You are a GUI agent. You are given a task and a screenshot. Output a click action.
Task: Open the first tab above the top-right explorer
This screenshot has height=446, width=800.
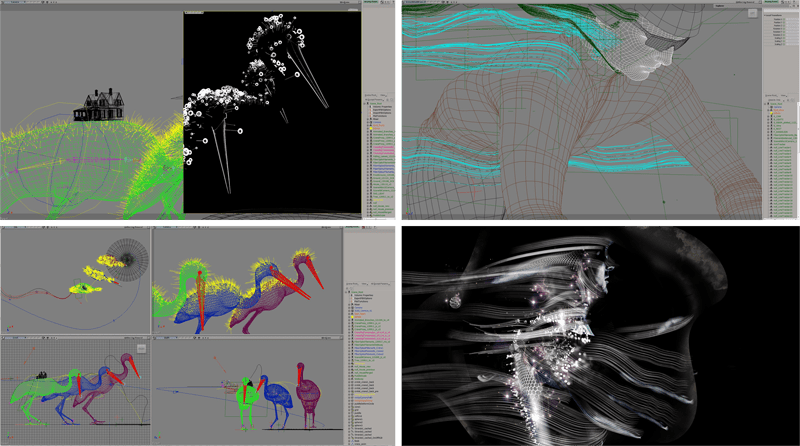tap(770, 95)
